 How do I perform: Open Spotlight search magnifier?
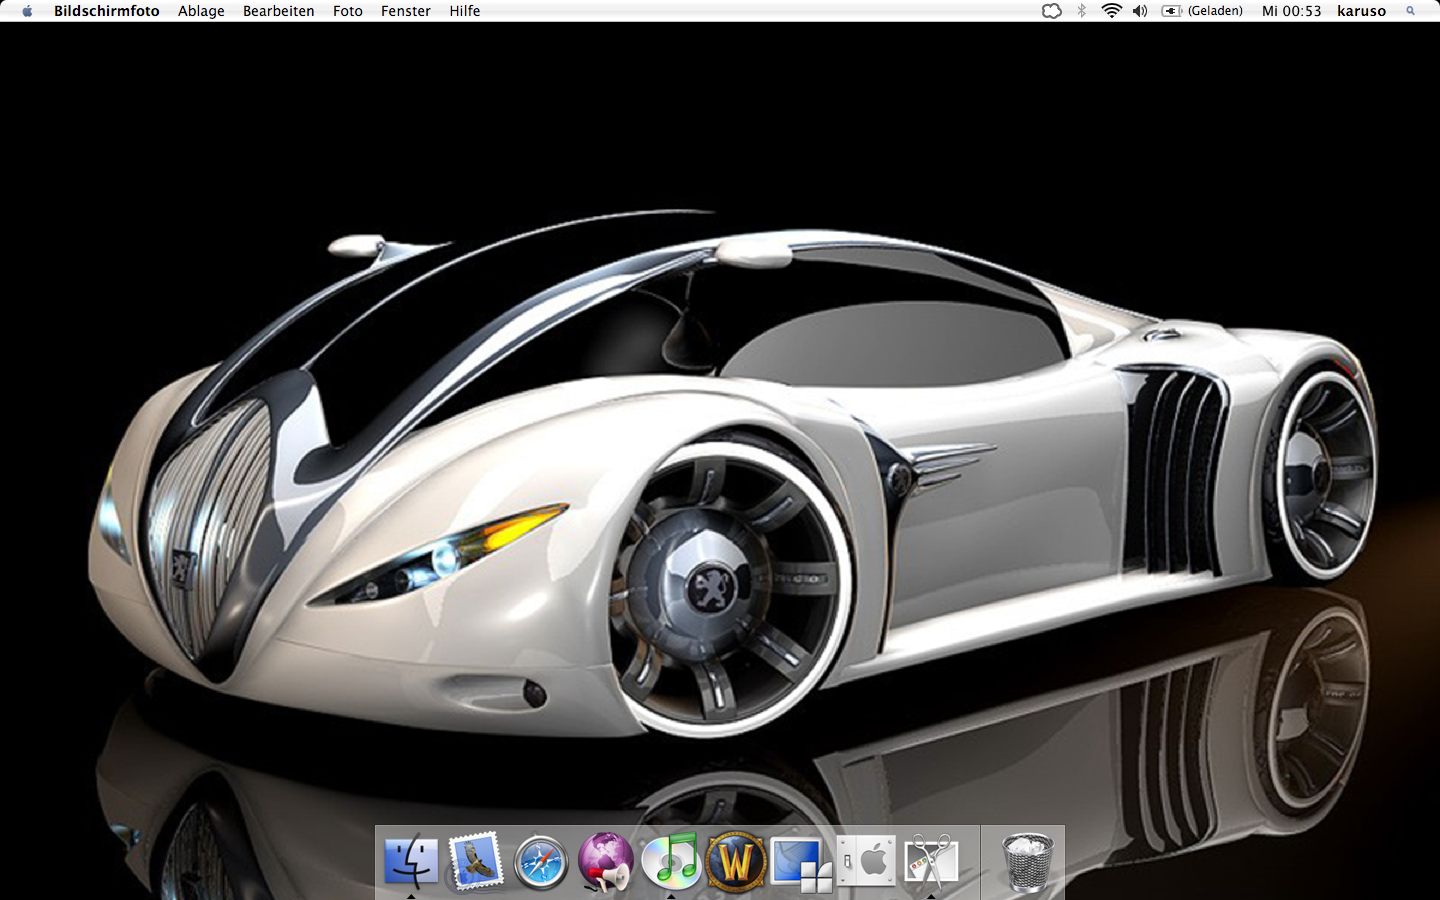(1411, 11)
